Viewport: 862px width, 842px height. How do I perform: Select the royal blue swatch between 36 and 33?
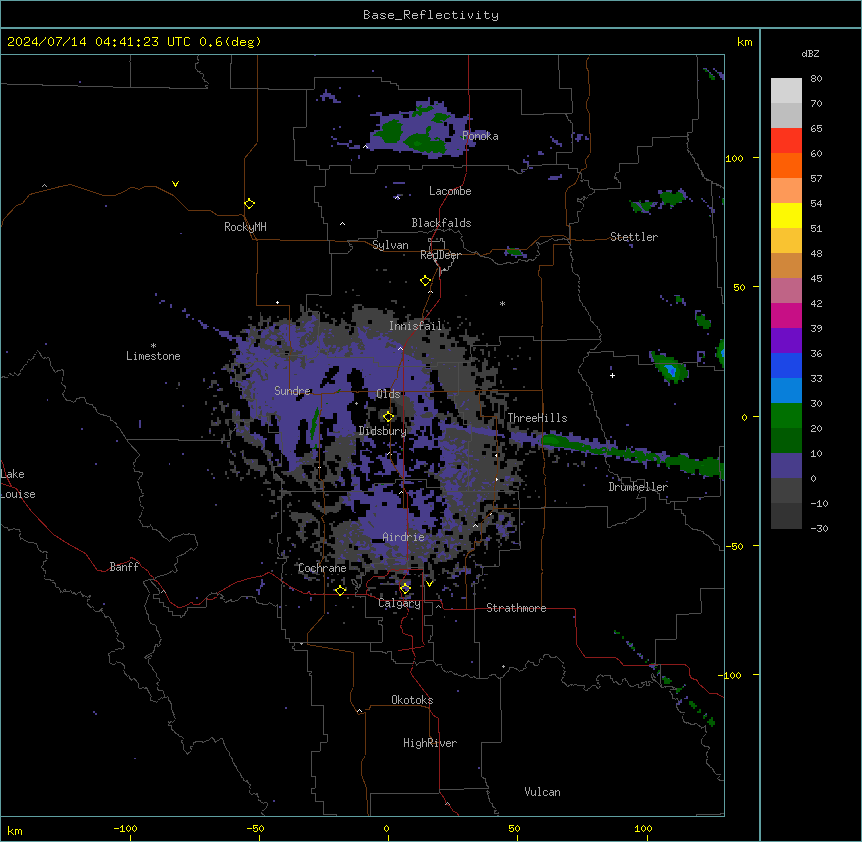pos(786,365)
